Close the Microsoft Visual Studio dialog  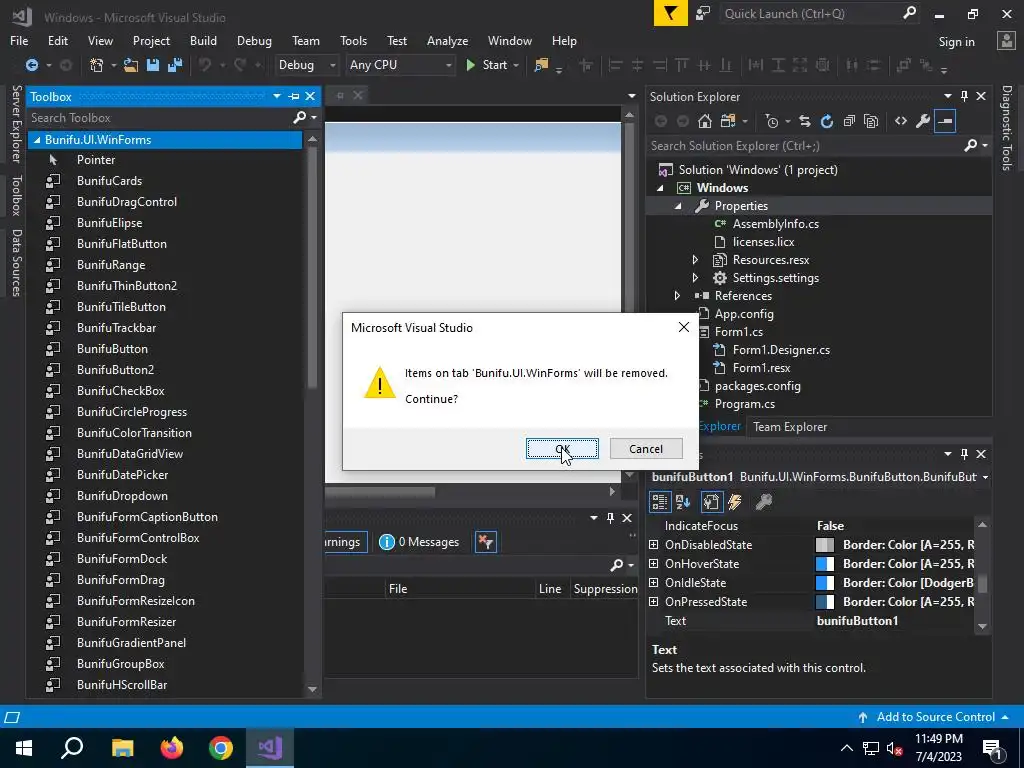pos(684,327)
